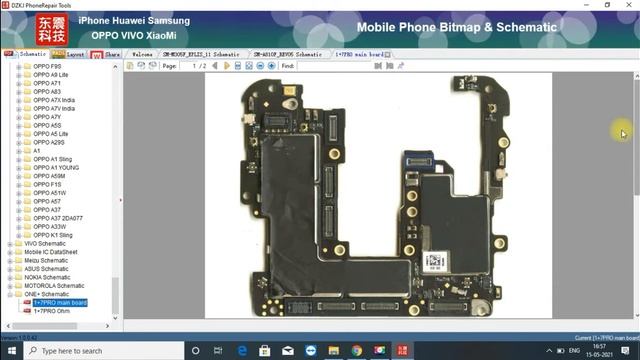Expand the OPPO A71 folder
Viewport: 640px width, 360px height.
[x=19, y=83]
